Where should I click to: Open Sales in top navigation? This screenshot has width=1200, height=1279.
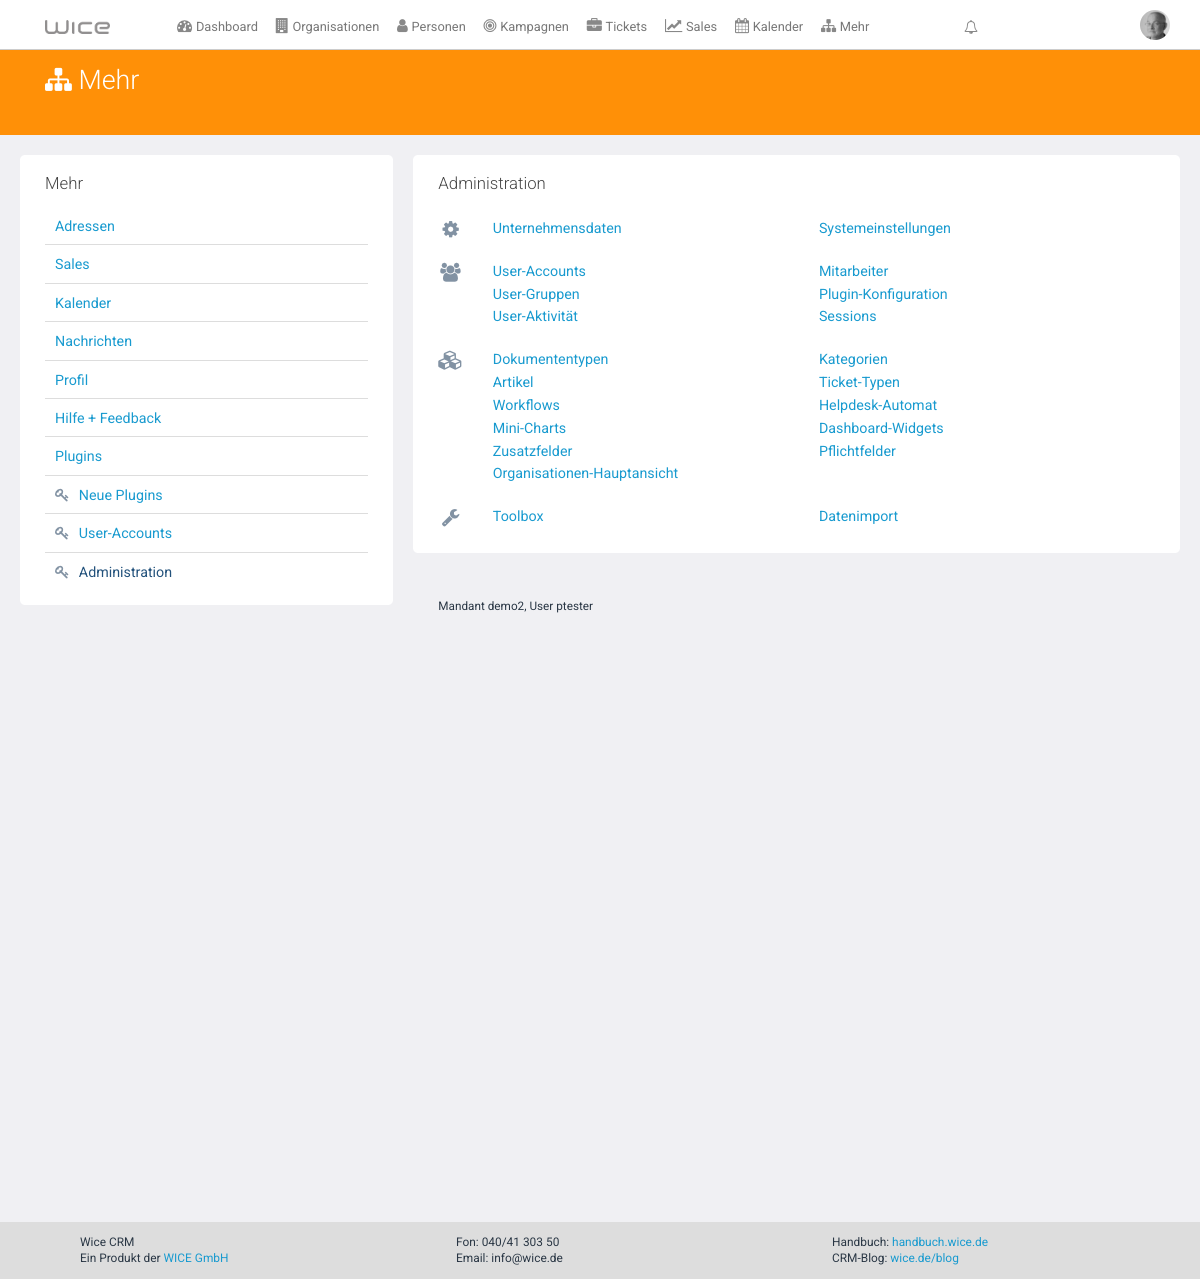tap(691, 27)
